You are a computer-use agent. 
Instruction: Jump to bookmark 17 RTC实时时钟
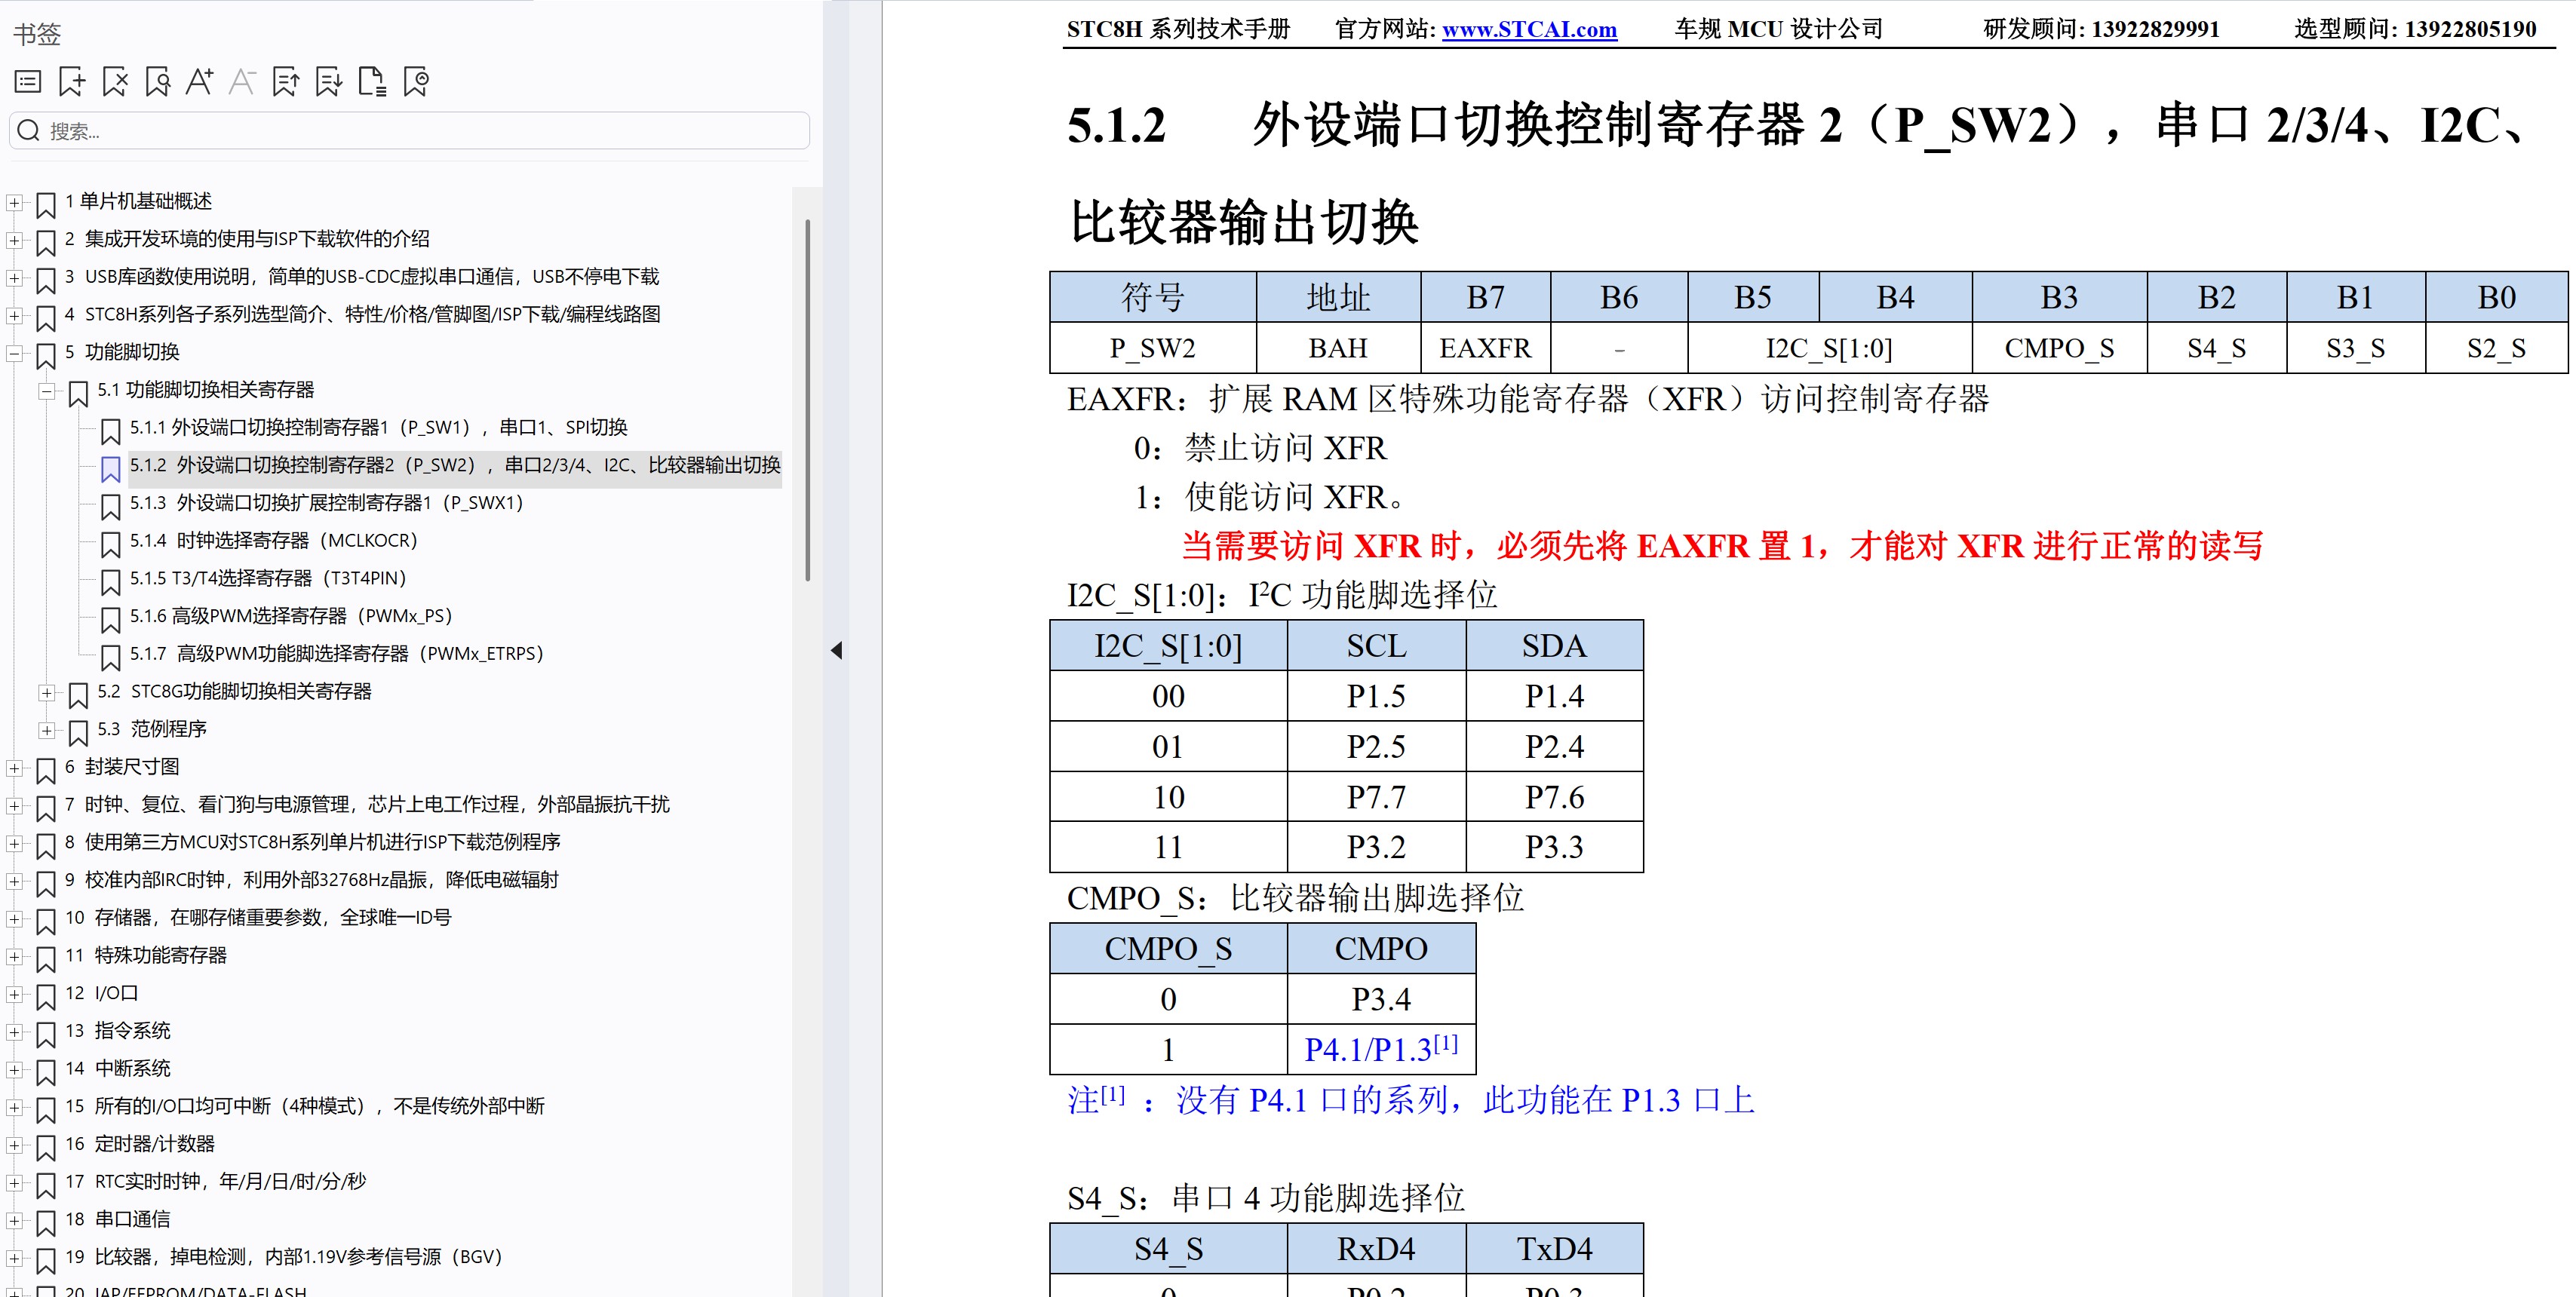tap(216, 1181)
